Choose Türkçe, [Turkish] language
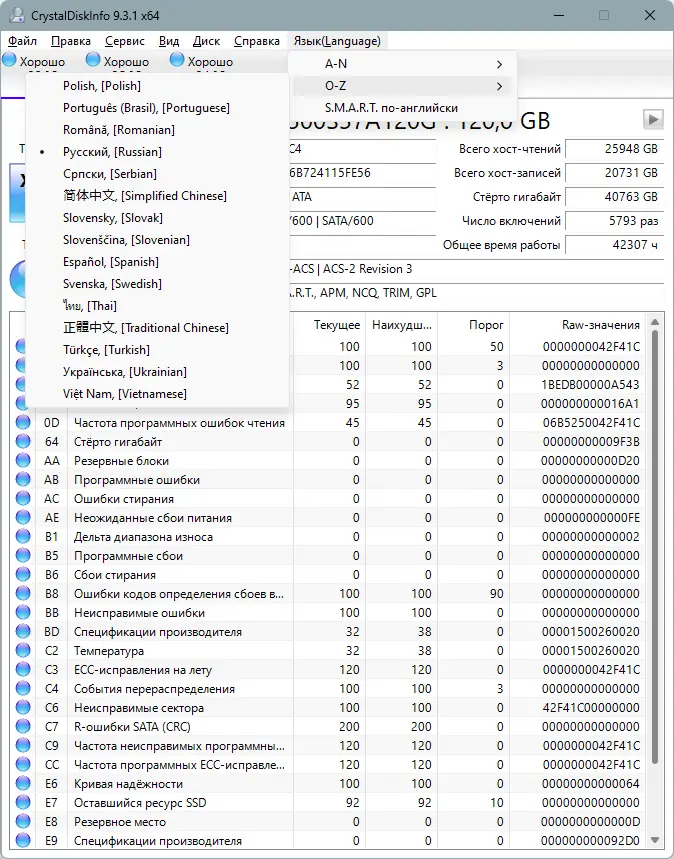This screenshot has height=859, width=674. pyautogui.click(x=158, y=350)
